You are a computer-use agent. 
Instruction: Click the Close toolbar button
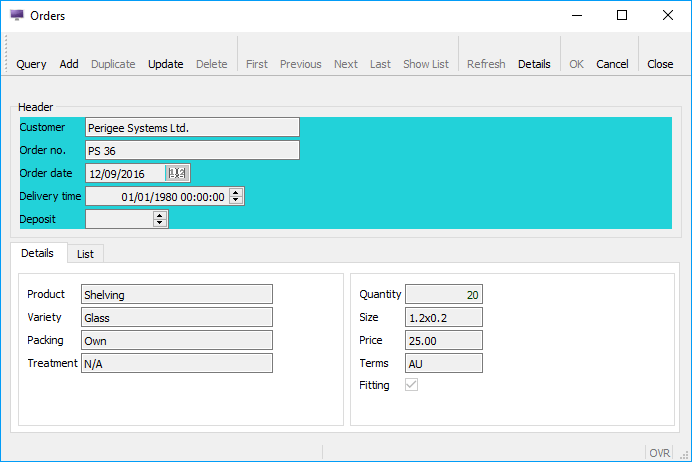[660, 64]
